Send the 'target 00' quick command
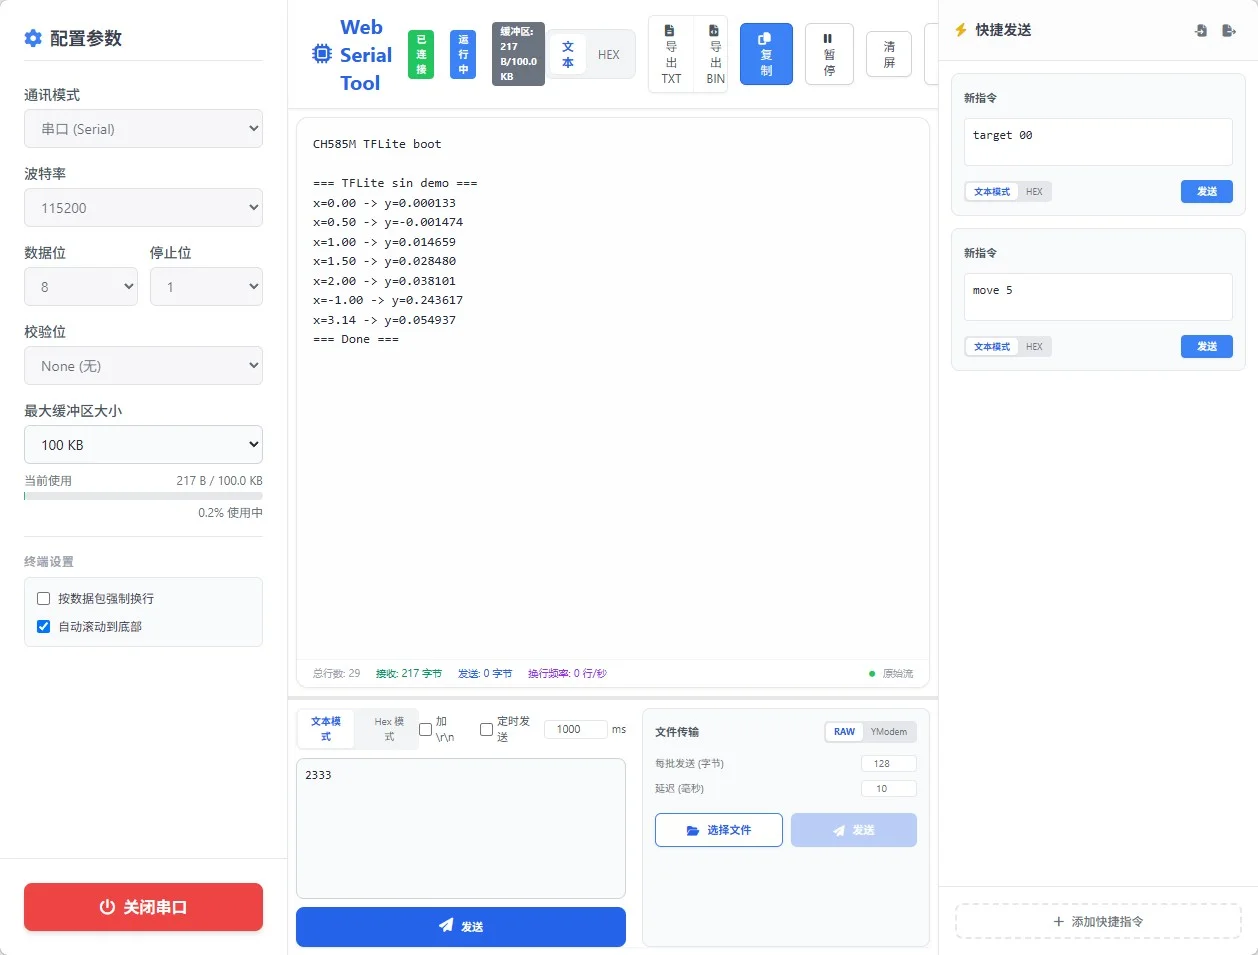 [x=1207, y=192]
